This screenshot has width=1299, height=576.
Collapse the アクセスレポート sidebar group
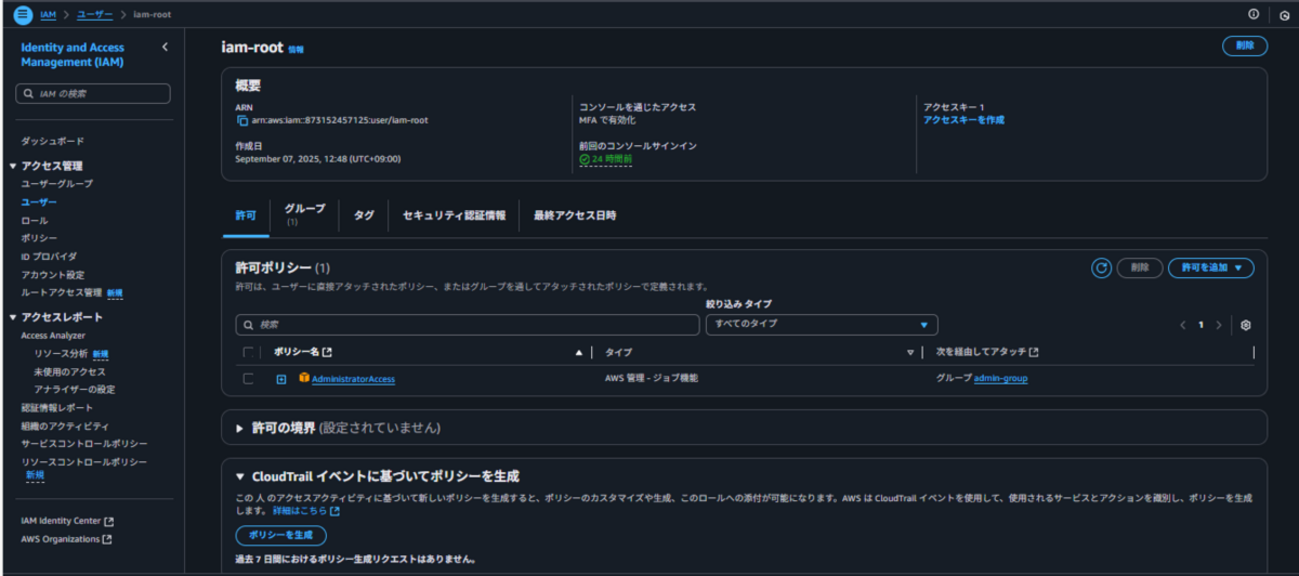[x=13, y=317]
